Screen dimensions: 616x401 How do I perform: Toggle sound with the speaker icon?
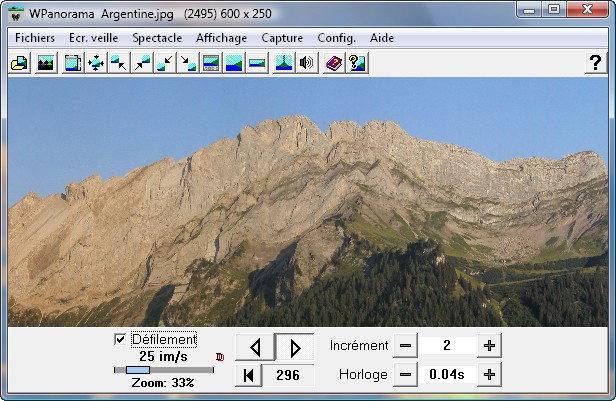(x=306, y=63)
